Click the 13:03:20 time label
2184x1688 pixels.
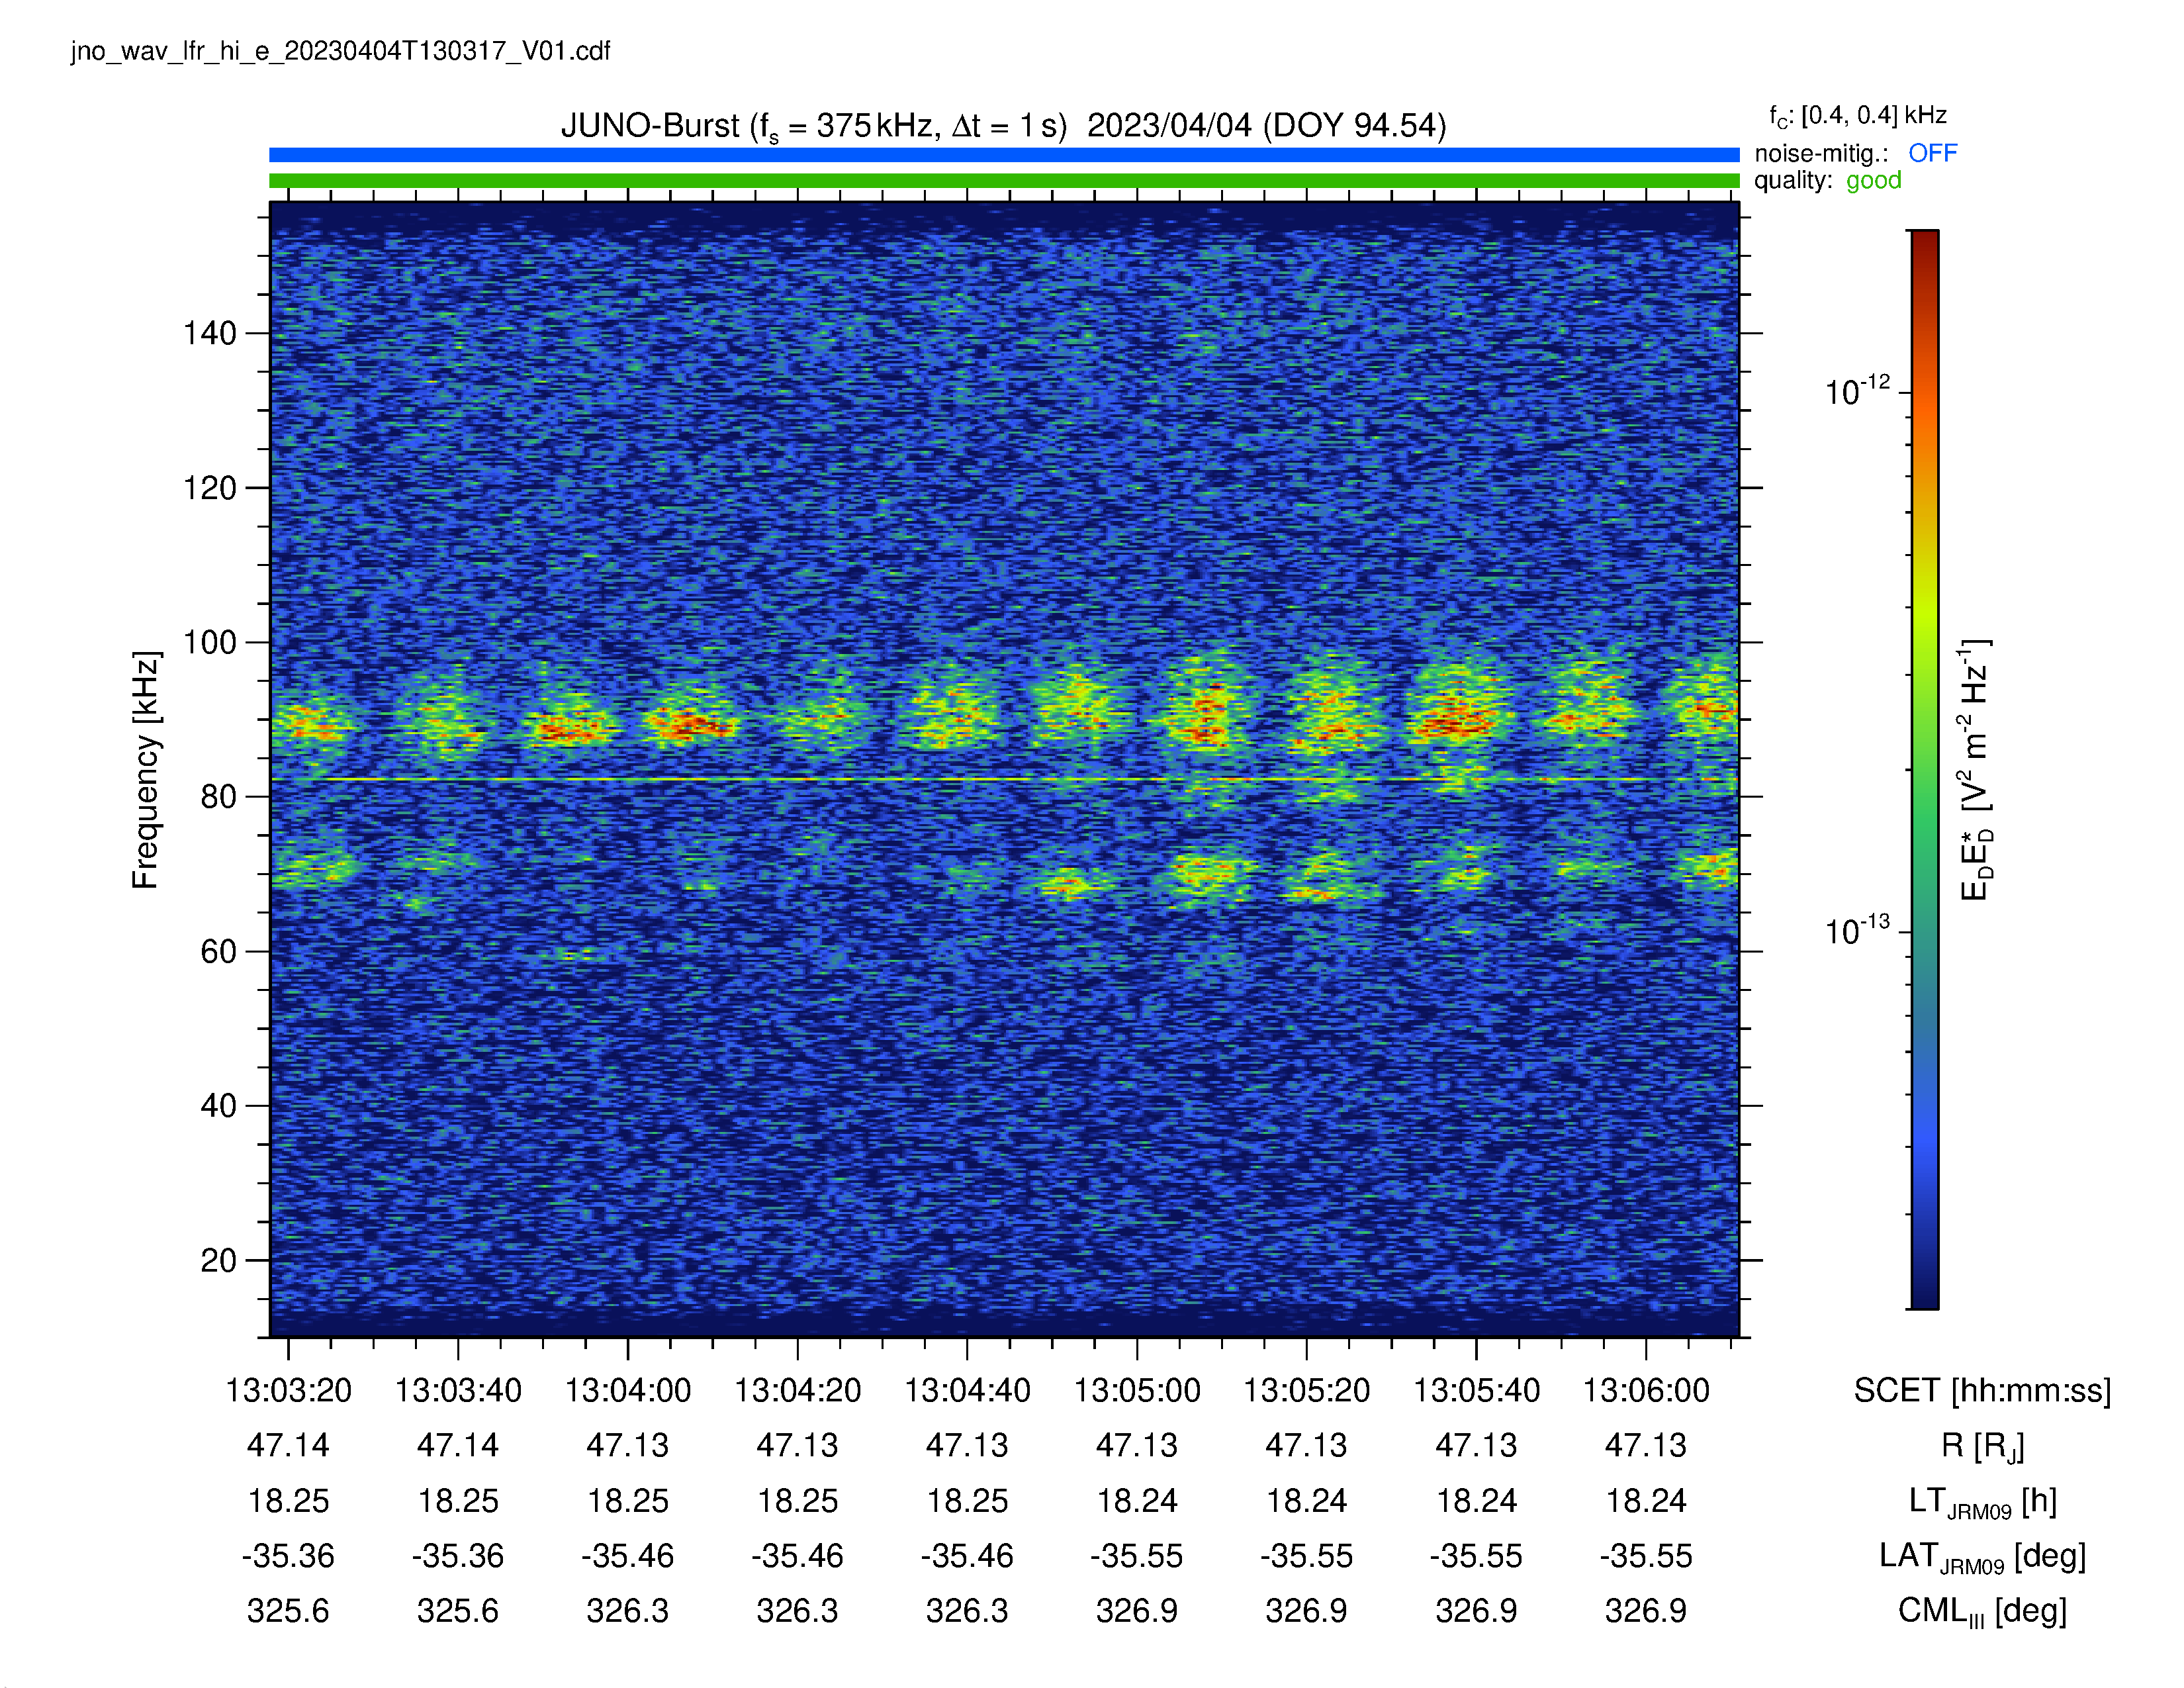pyautogui.click(x=288, y=1390)
